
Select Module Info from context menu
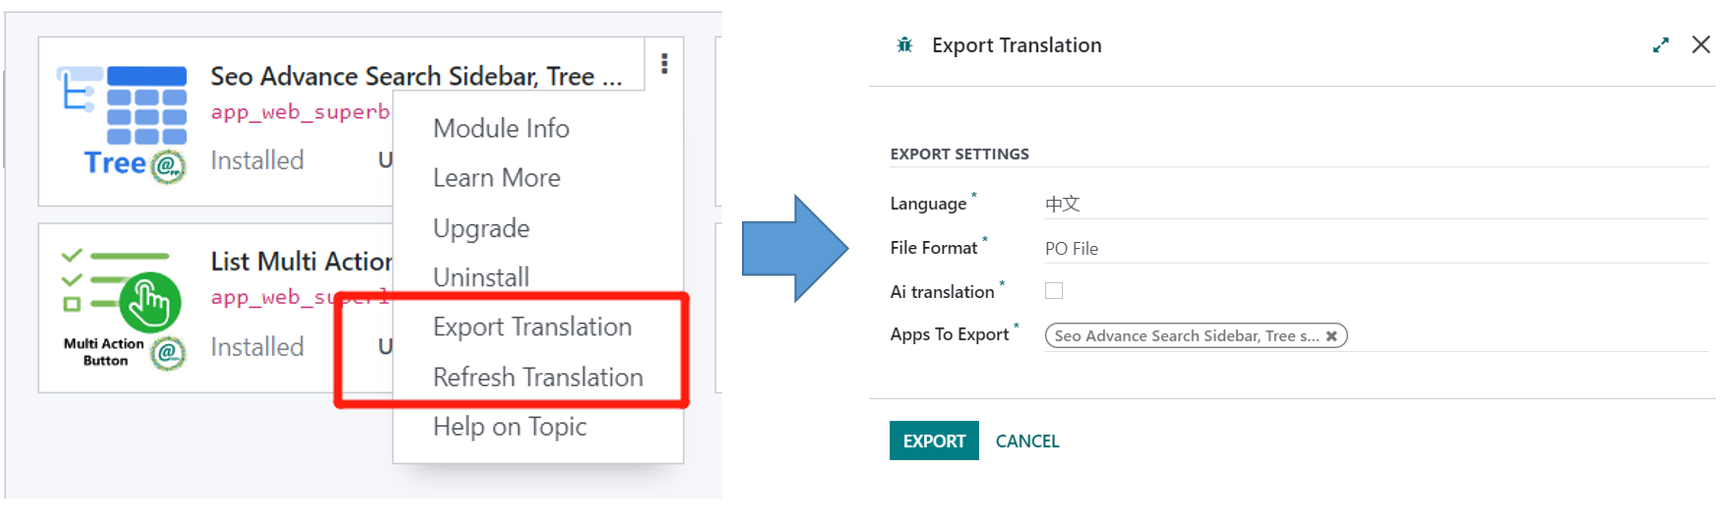point(501,128)
